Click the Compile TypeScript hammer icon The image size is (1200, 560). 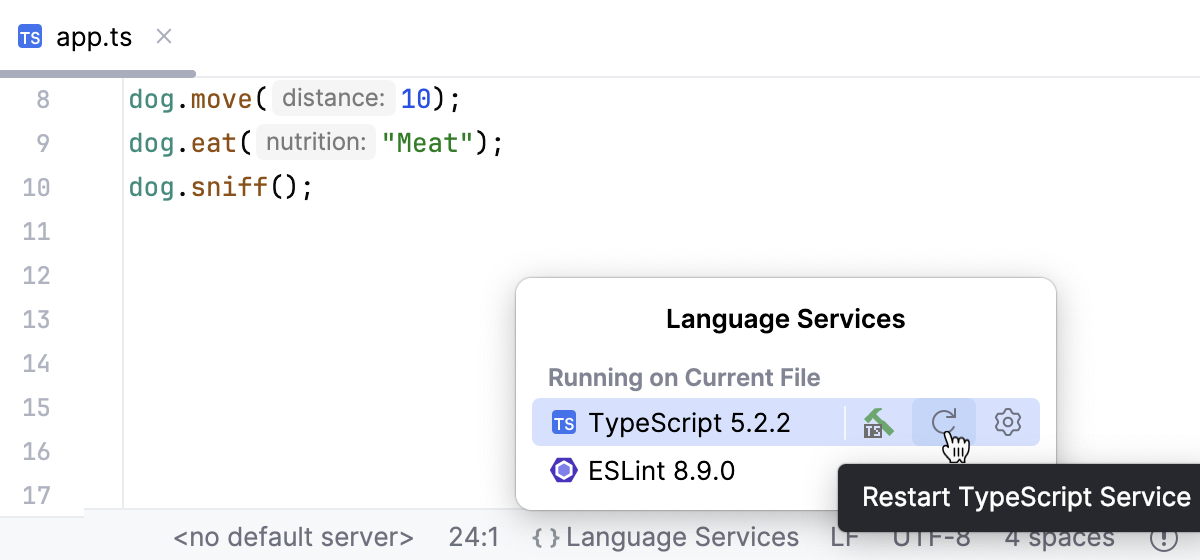point(879,422)
